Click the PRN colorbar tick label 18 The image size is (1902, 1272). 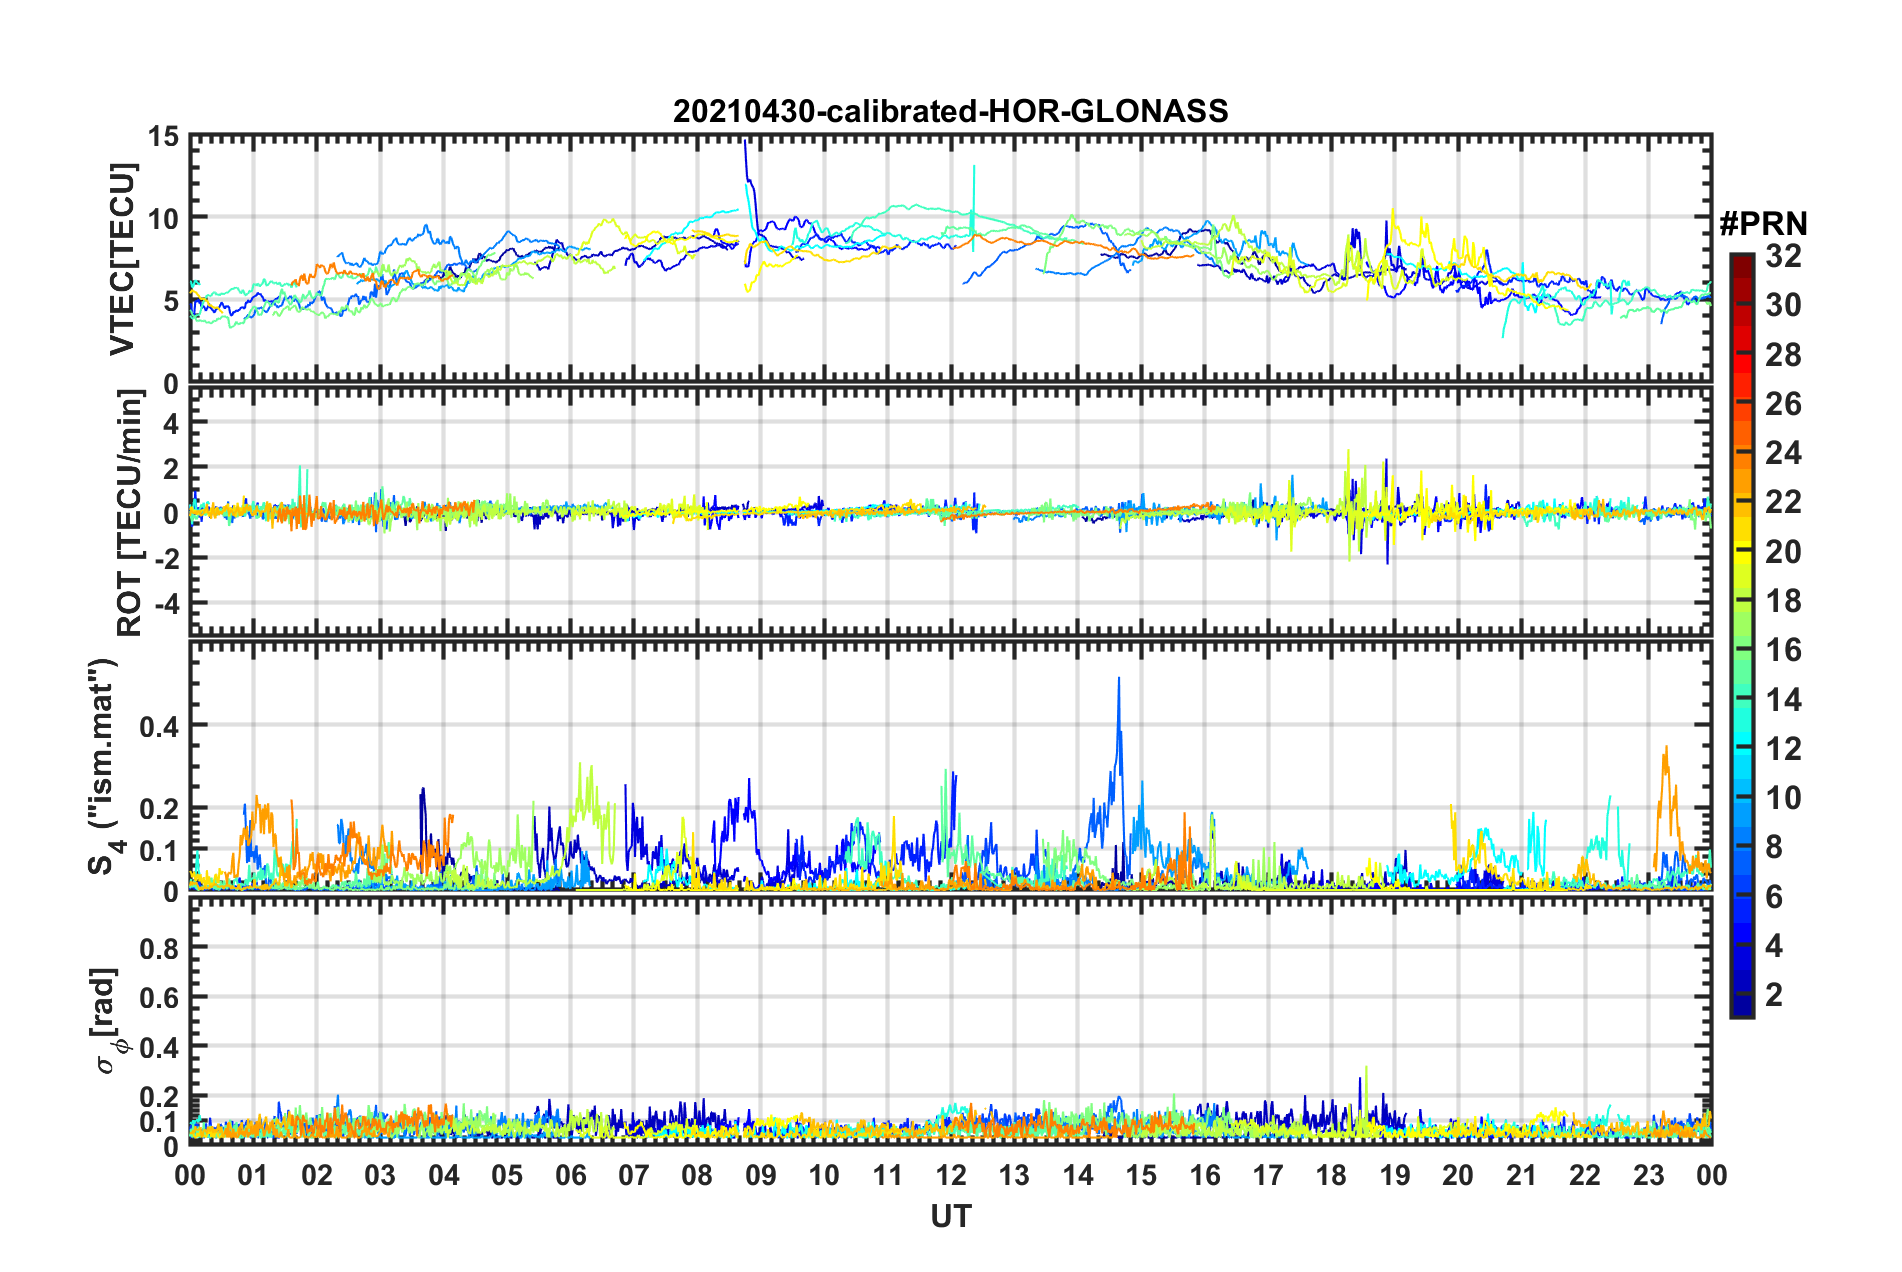point(1784,601)
